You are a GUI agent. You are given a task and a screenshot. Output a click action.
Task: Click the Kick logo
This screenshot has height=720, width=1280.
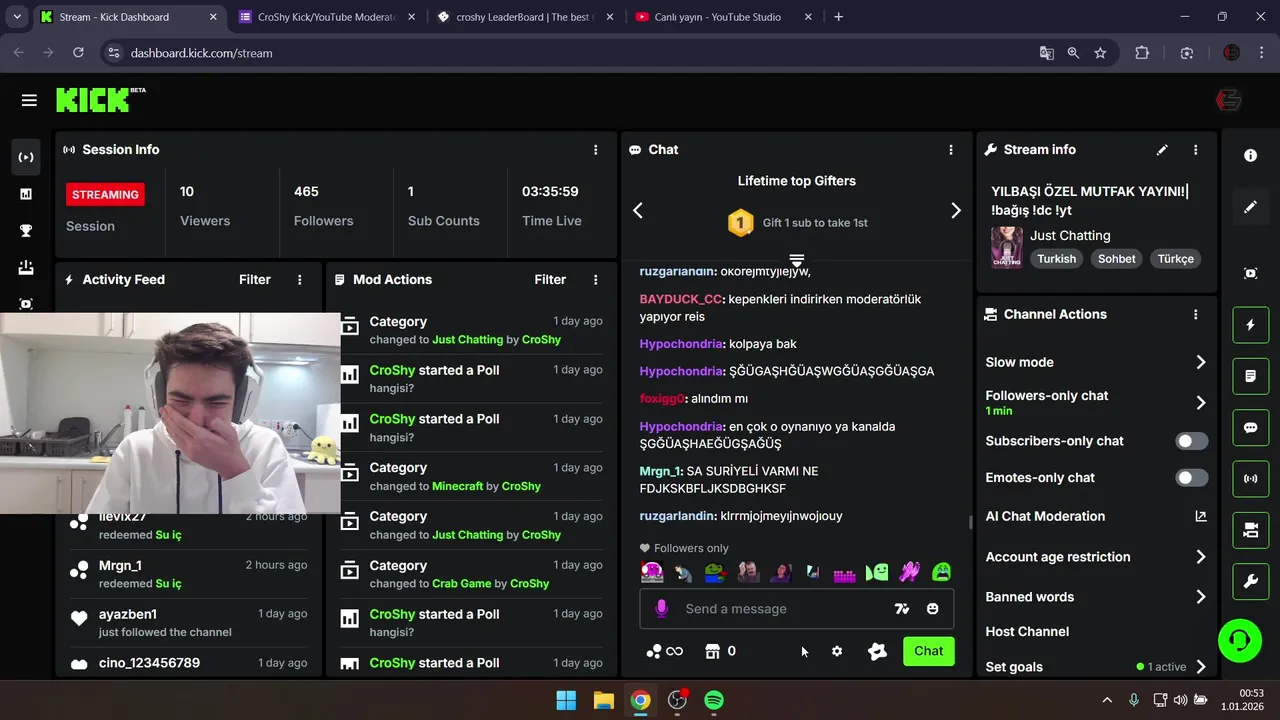click(x=100, y=99)
